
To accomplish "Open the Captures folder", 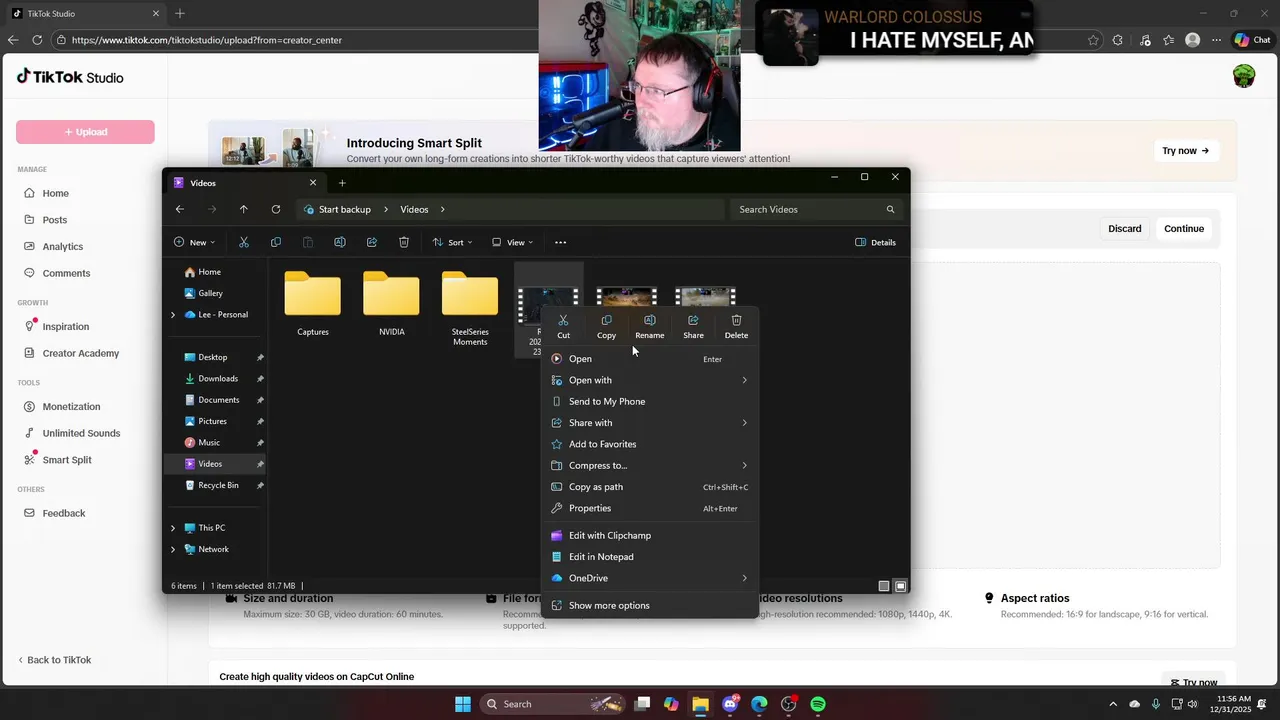I will (x=313, y=304).
